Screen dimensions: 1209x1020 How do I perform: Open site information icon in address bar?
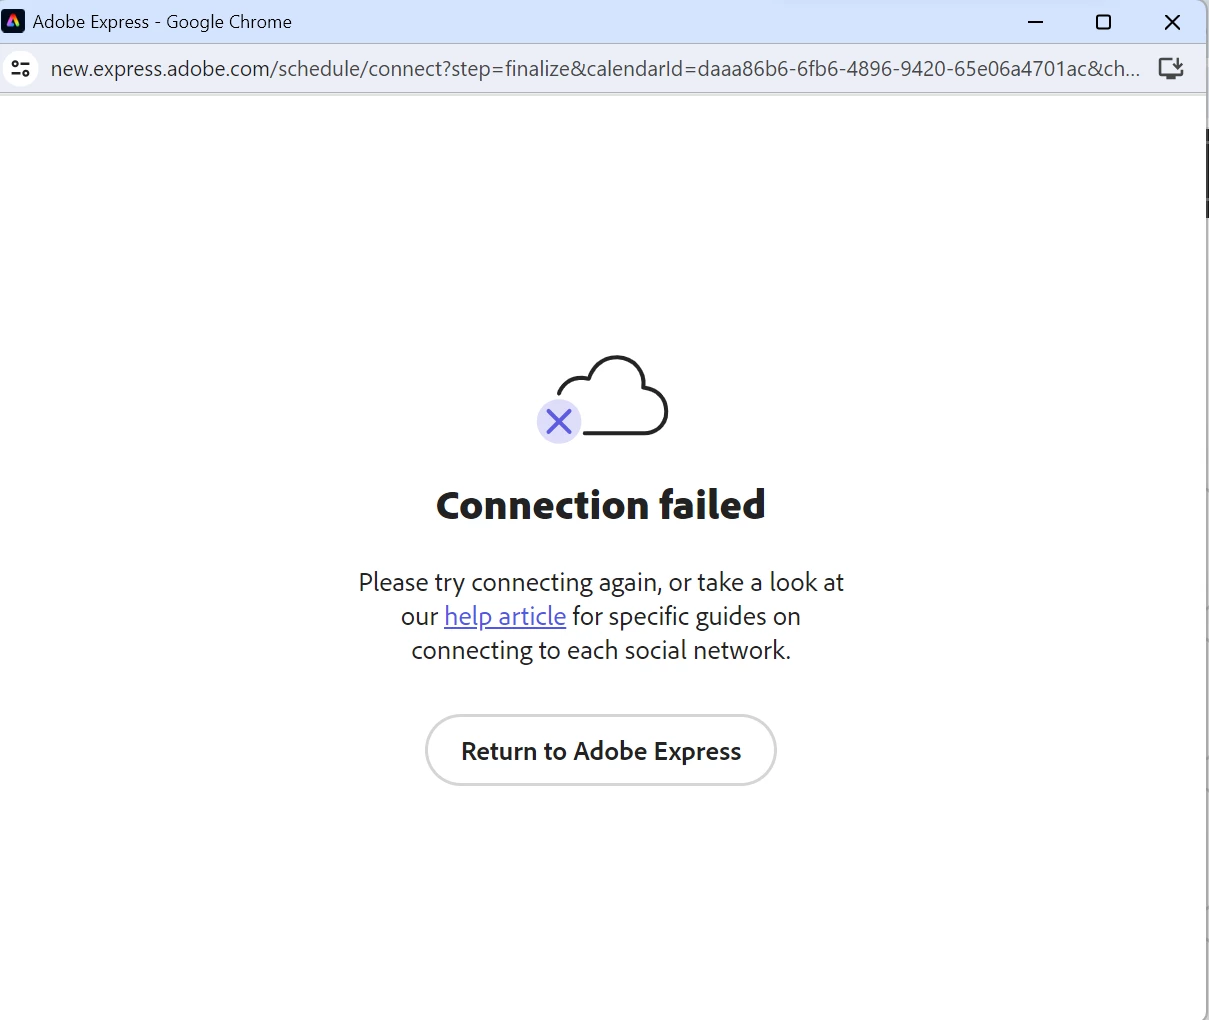(21, 69)
